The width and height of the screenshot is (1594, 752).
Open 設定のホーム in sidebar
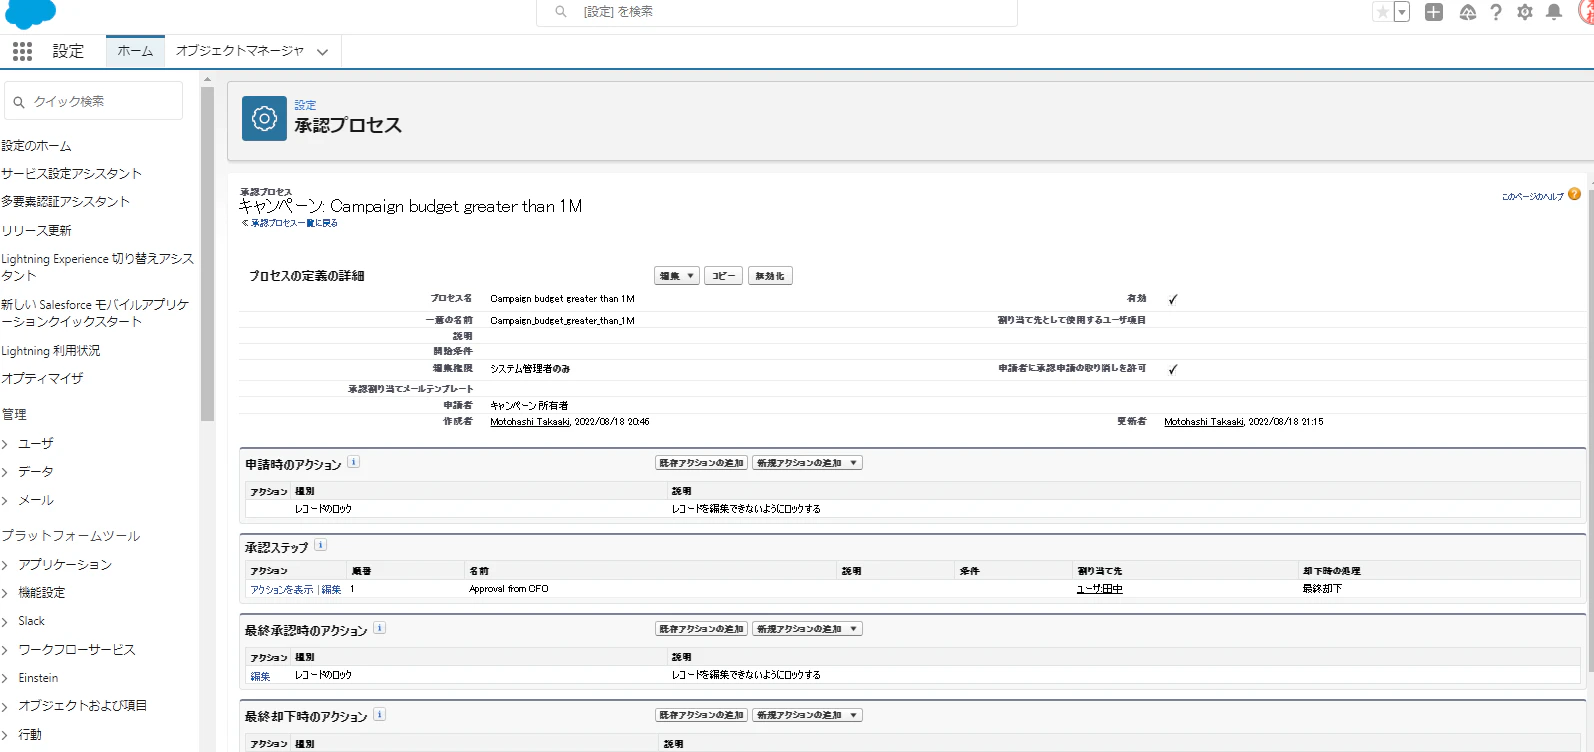[x=37, y=145]
